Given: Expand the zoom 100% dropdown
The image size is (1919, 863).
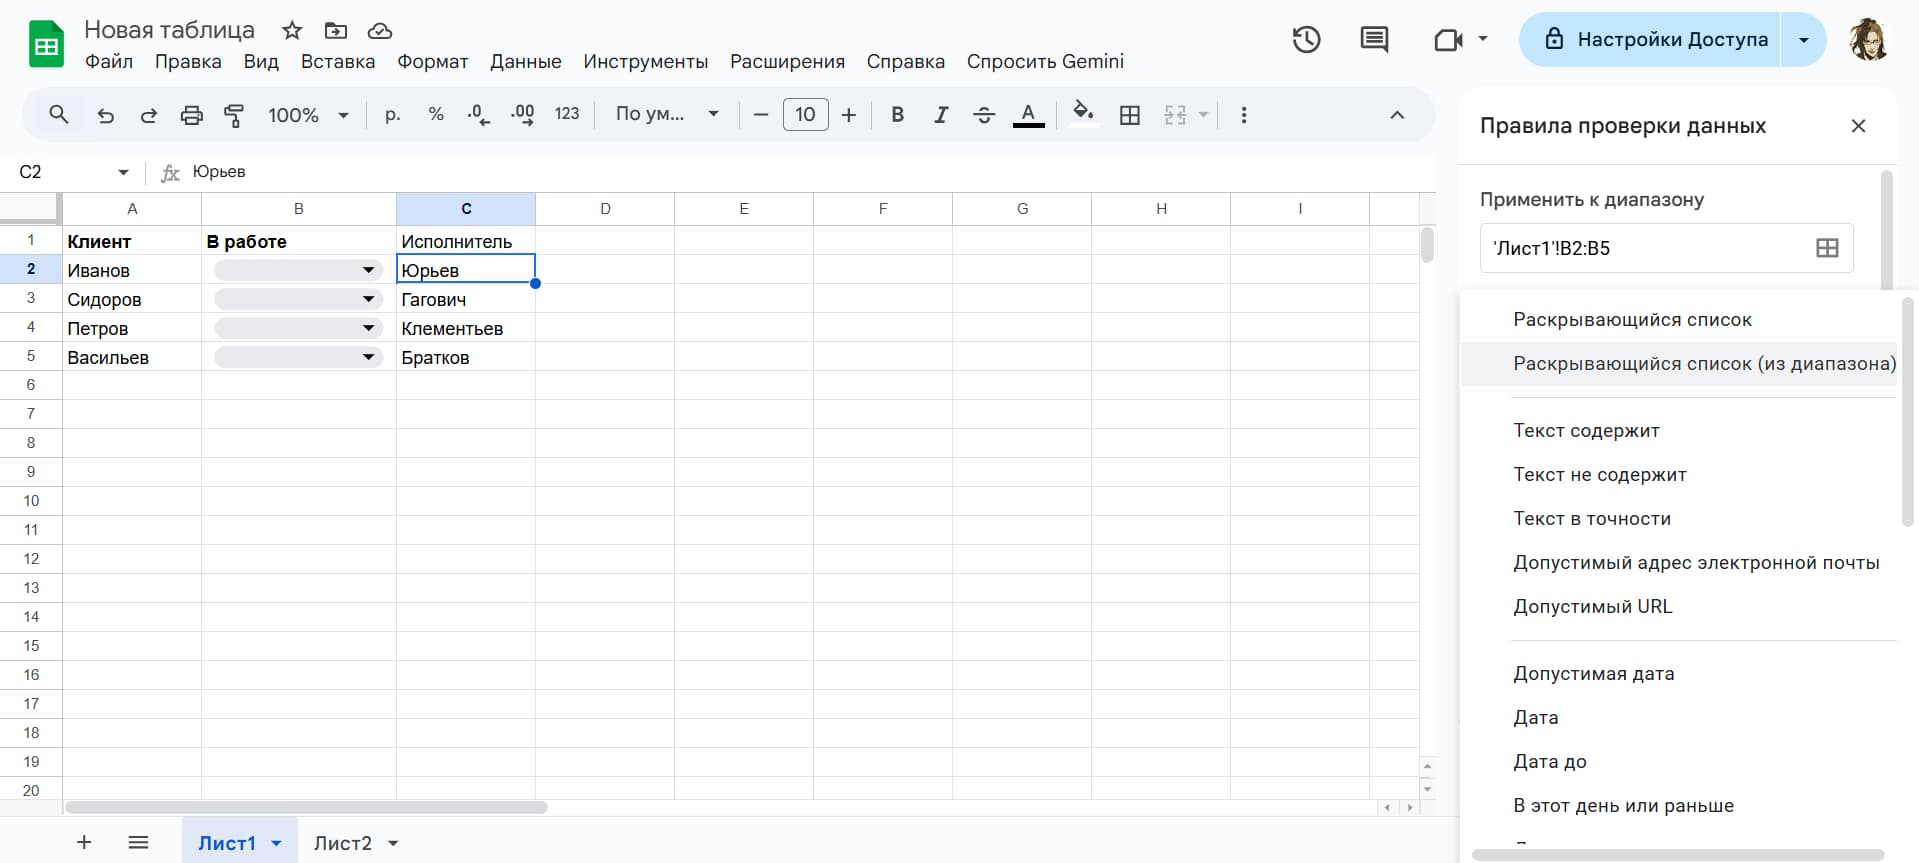Looking at the screenshot, I should [x=308, y=115].
